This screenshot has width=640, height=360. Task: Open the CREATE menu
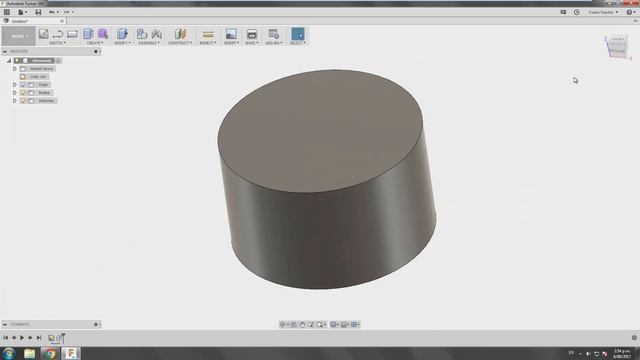[95, 43]
